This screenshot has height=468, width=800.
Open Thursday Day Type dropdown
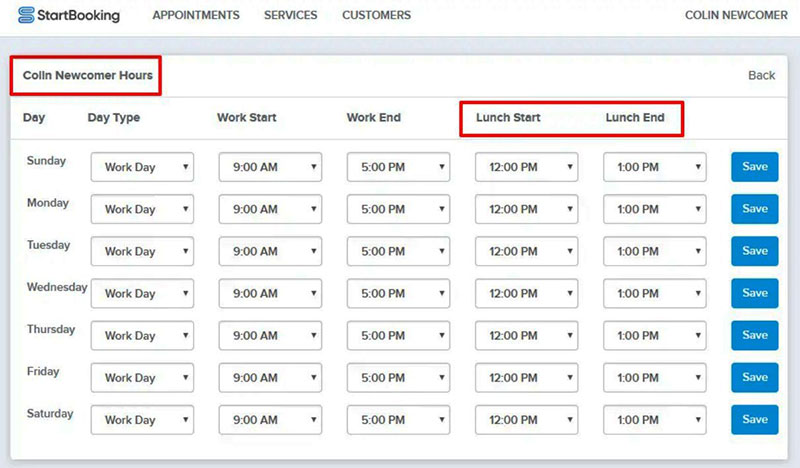pyautogui.click(x=142, y=335)
